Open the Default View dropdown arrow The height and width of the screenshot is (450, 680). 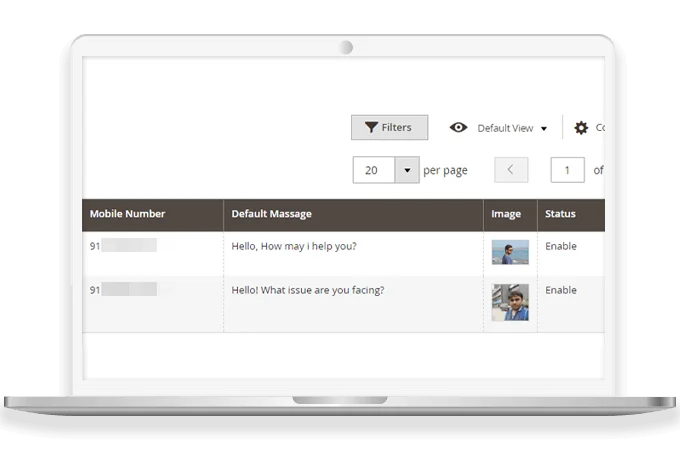click(x=544, y=129)
